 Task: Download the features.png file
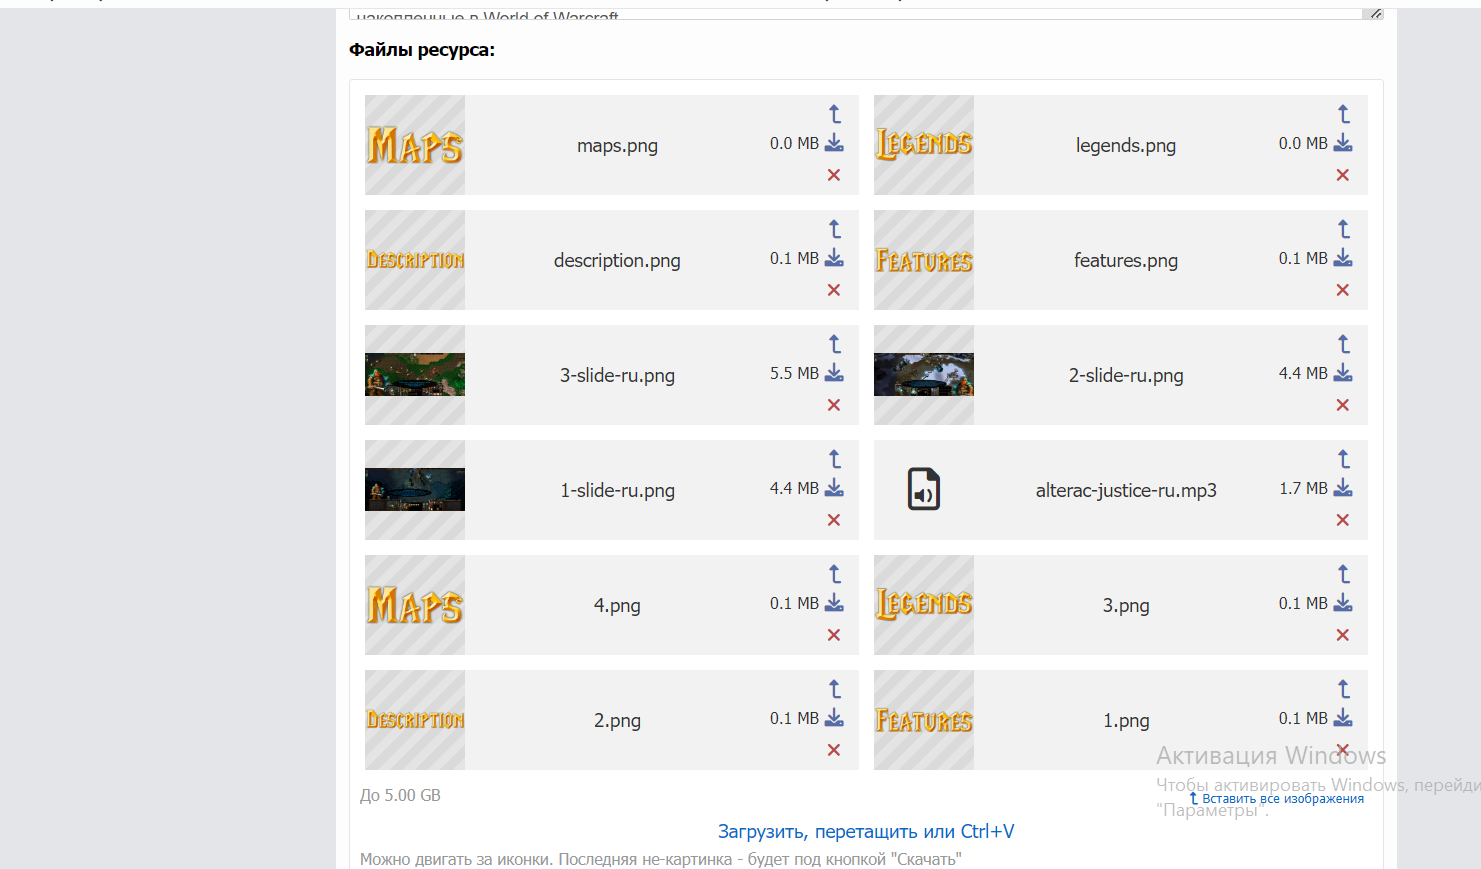tap(1343, 258)
